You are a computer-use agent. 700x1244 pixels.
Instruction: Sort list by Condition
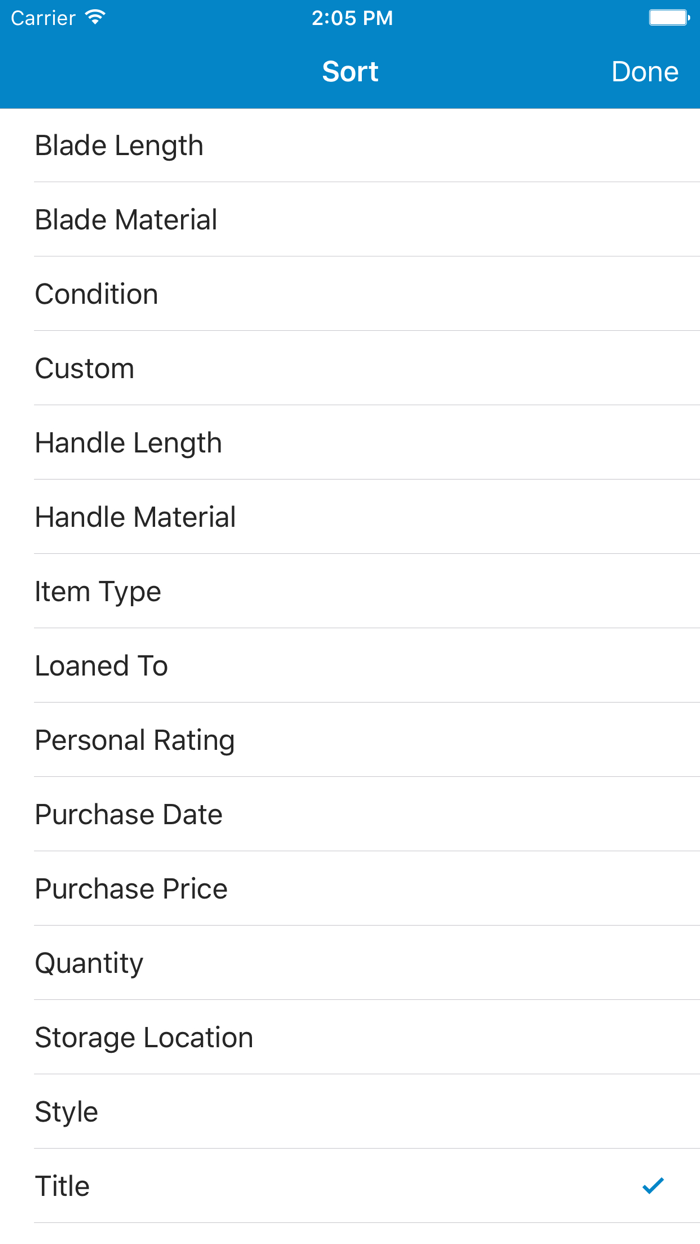point(97,294)
